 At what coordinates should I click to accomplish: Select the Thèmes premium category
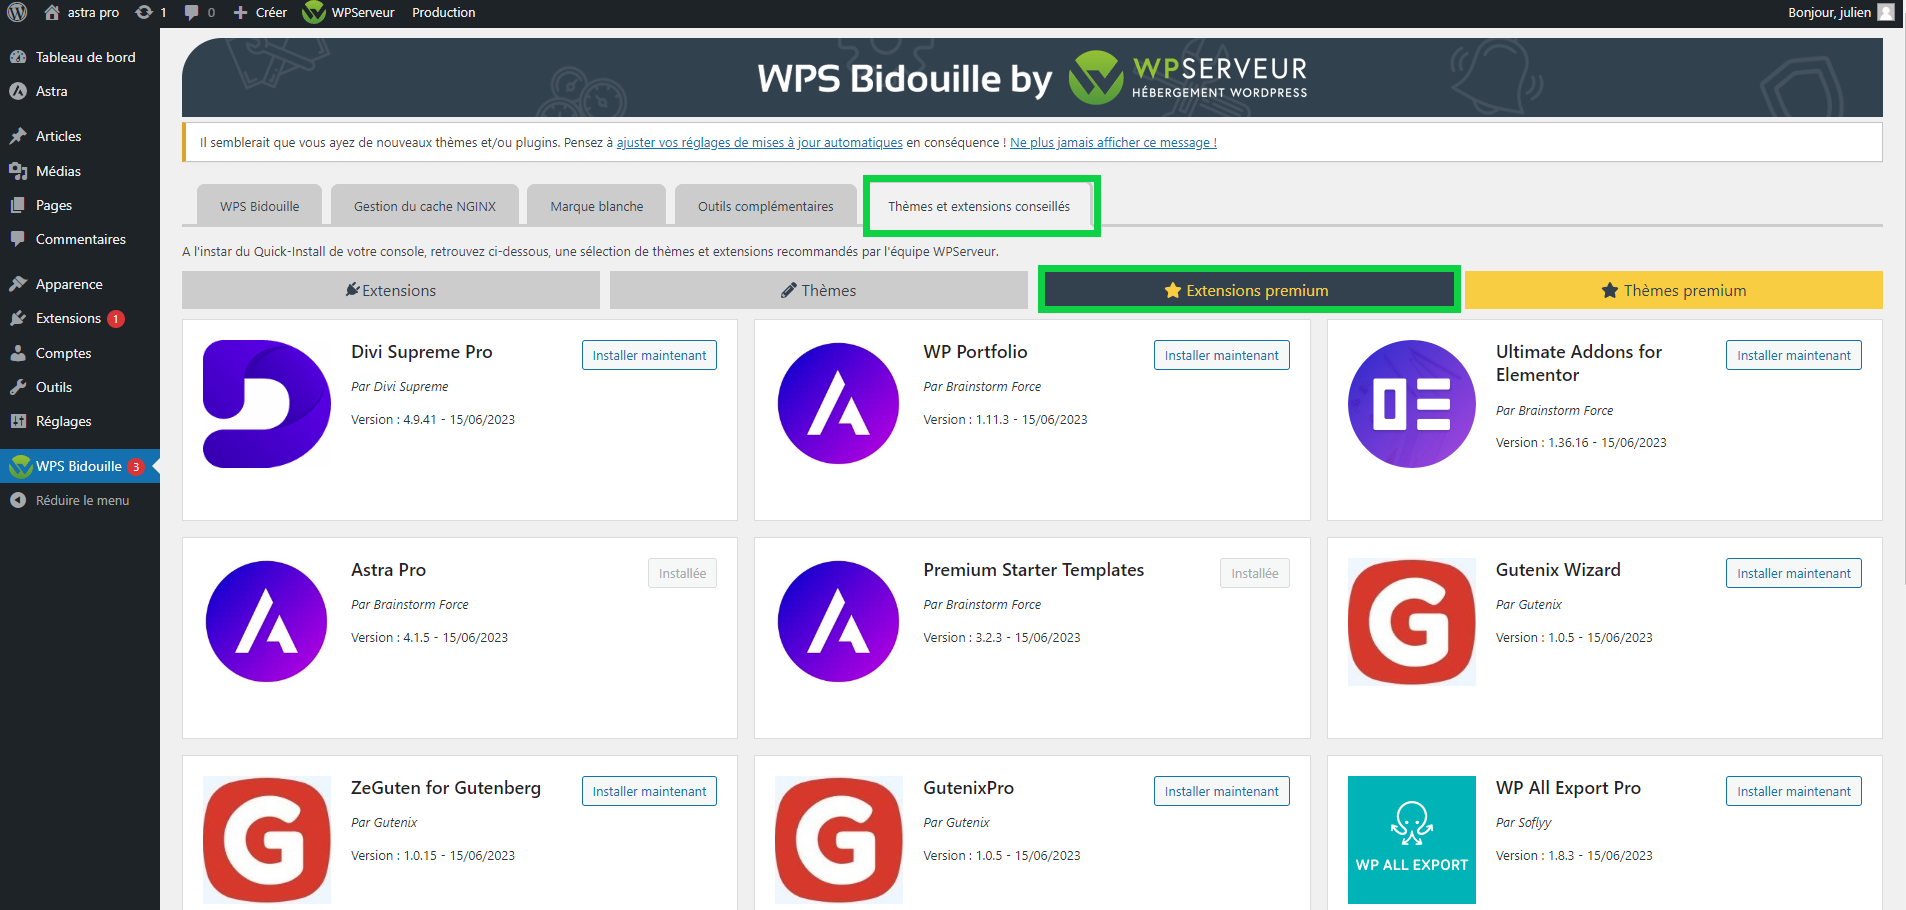point(1674,290)
